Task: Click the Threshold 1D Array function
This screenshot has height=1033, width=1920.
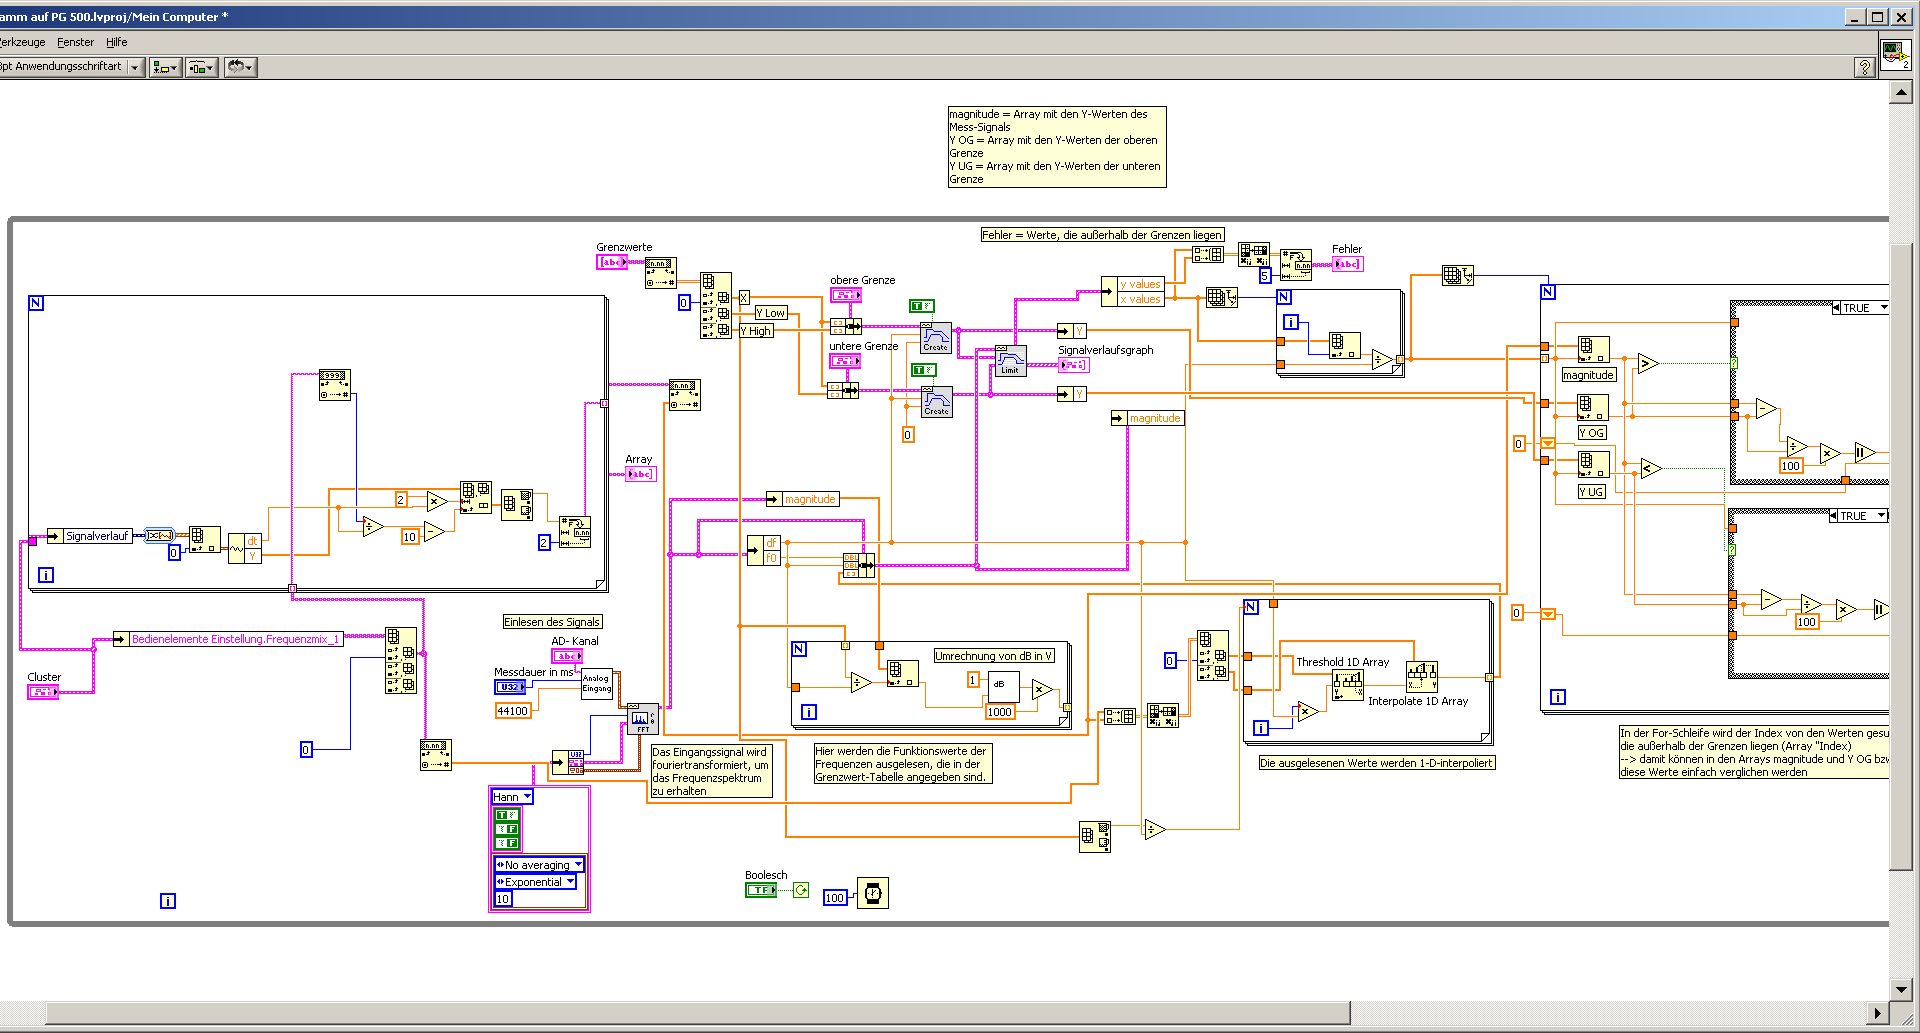Action: 1347,685
